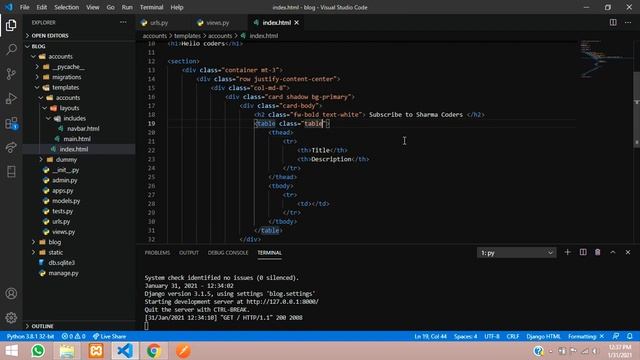Viewport: 640px width, 360px height.
Task: Maximize the panel with up chevron
Action: coord(613,252)
